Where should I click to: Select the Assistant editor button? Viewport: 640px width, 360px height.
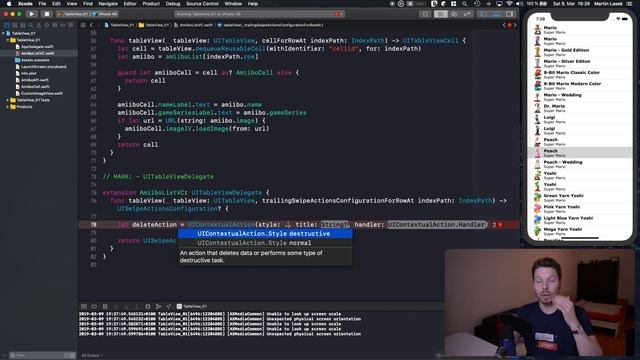click(x=453, y=14)
